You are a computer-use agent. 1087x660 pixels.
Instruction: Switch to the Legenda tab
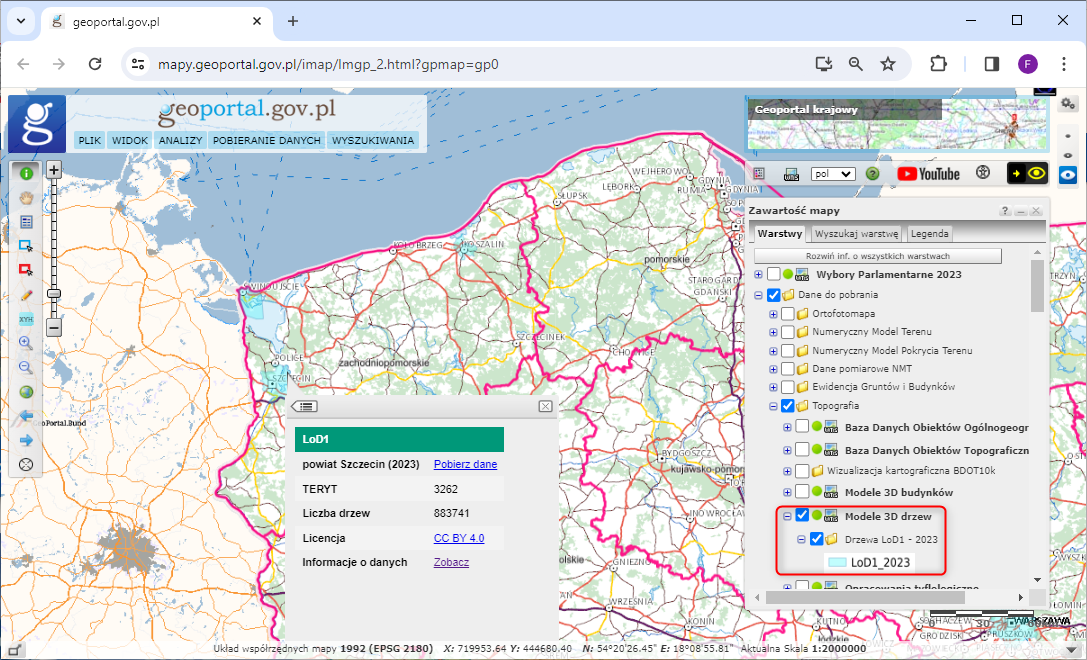point(929,233)
